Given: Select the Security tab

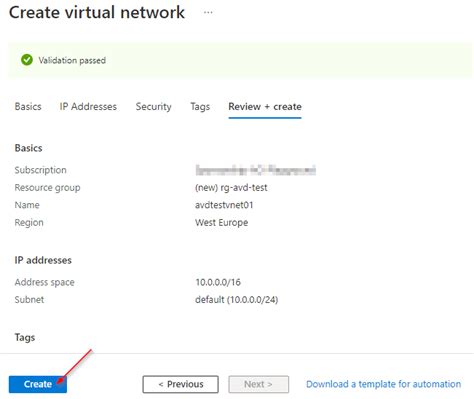Looking at the screenshot, I should point(153,107).
